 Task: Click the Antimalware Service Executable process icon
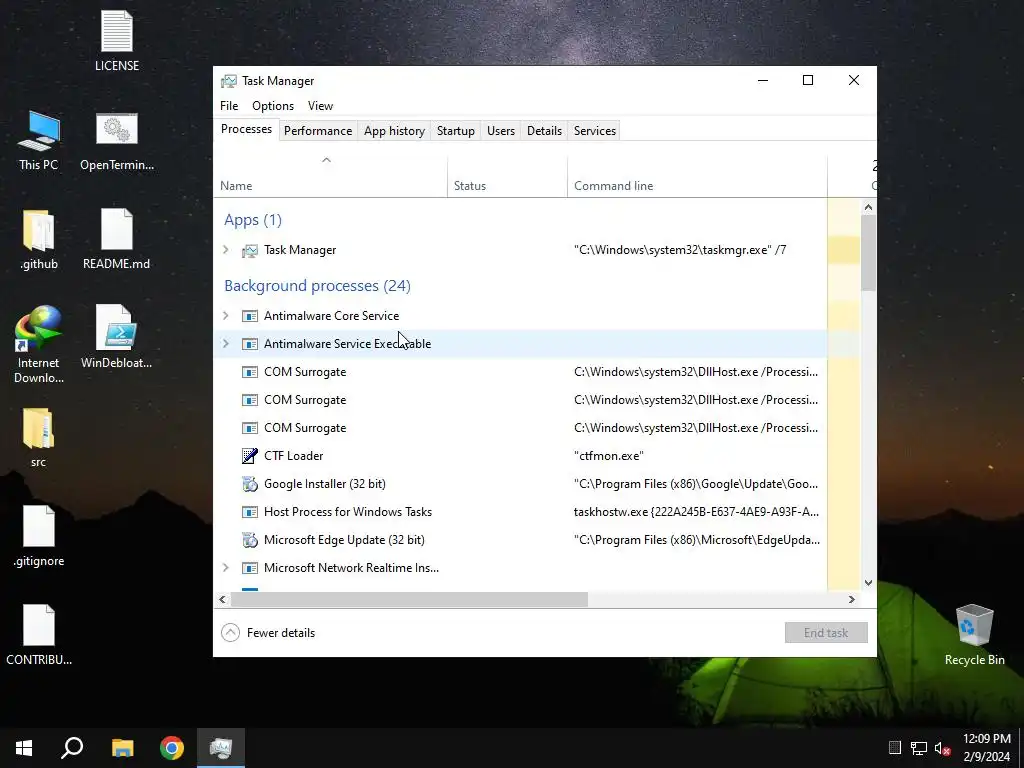(x=249, y=344)
